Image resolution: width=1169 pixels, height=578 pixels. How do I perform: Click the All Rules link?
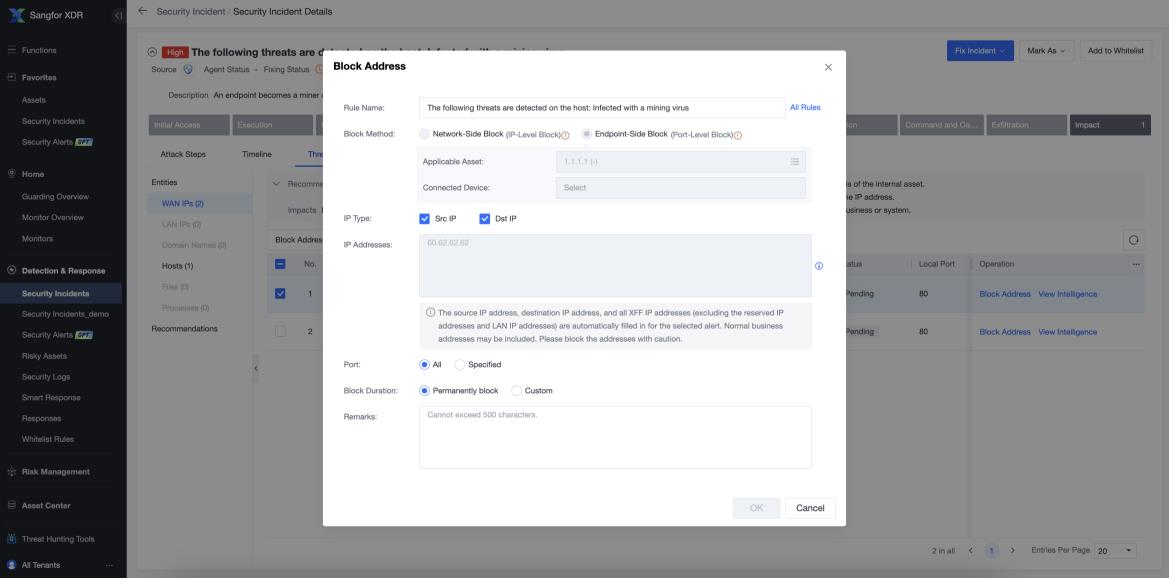point(805,107)
